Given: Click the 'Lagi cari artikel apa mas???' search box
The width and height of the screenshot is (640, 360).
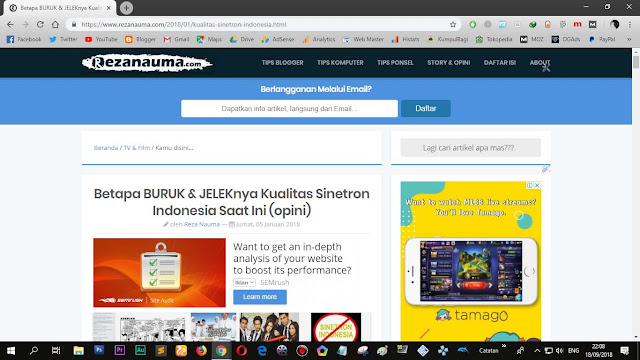Looking at the screenshot, I should point(470,148).
